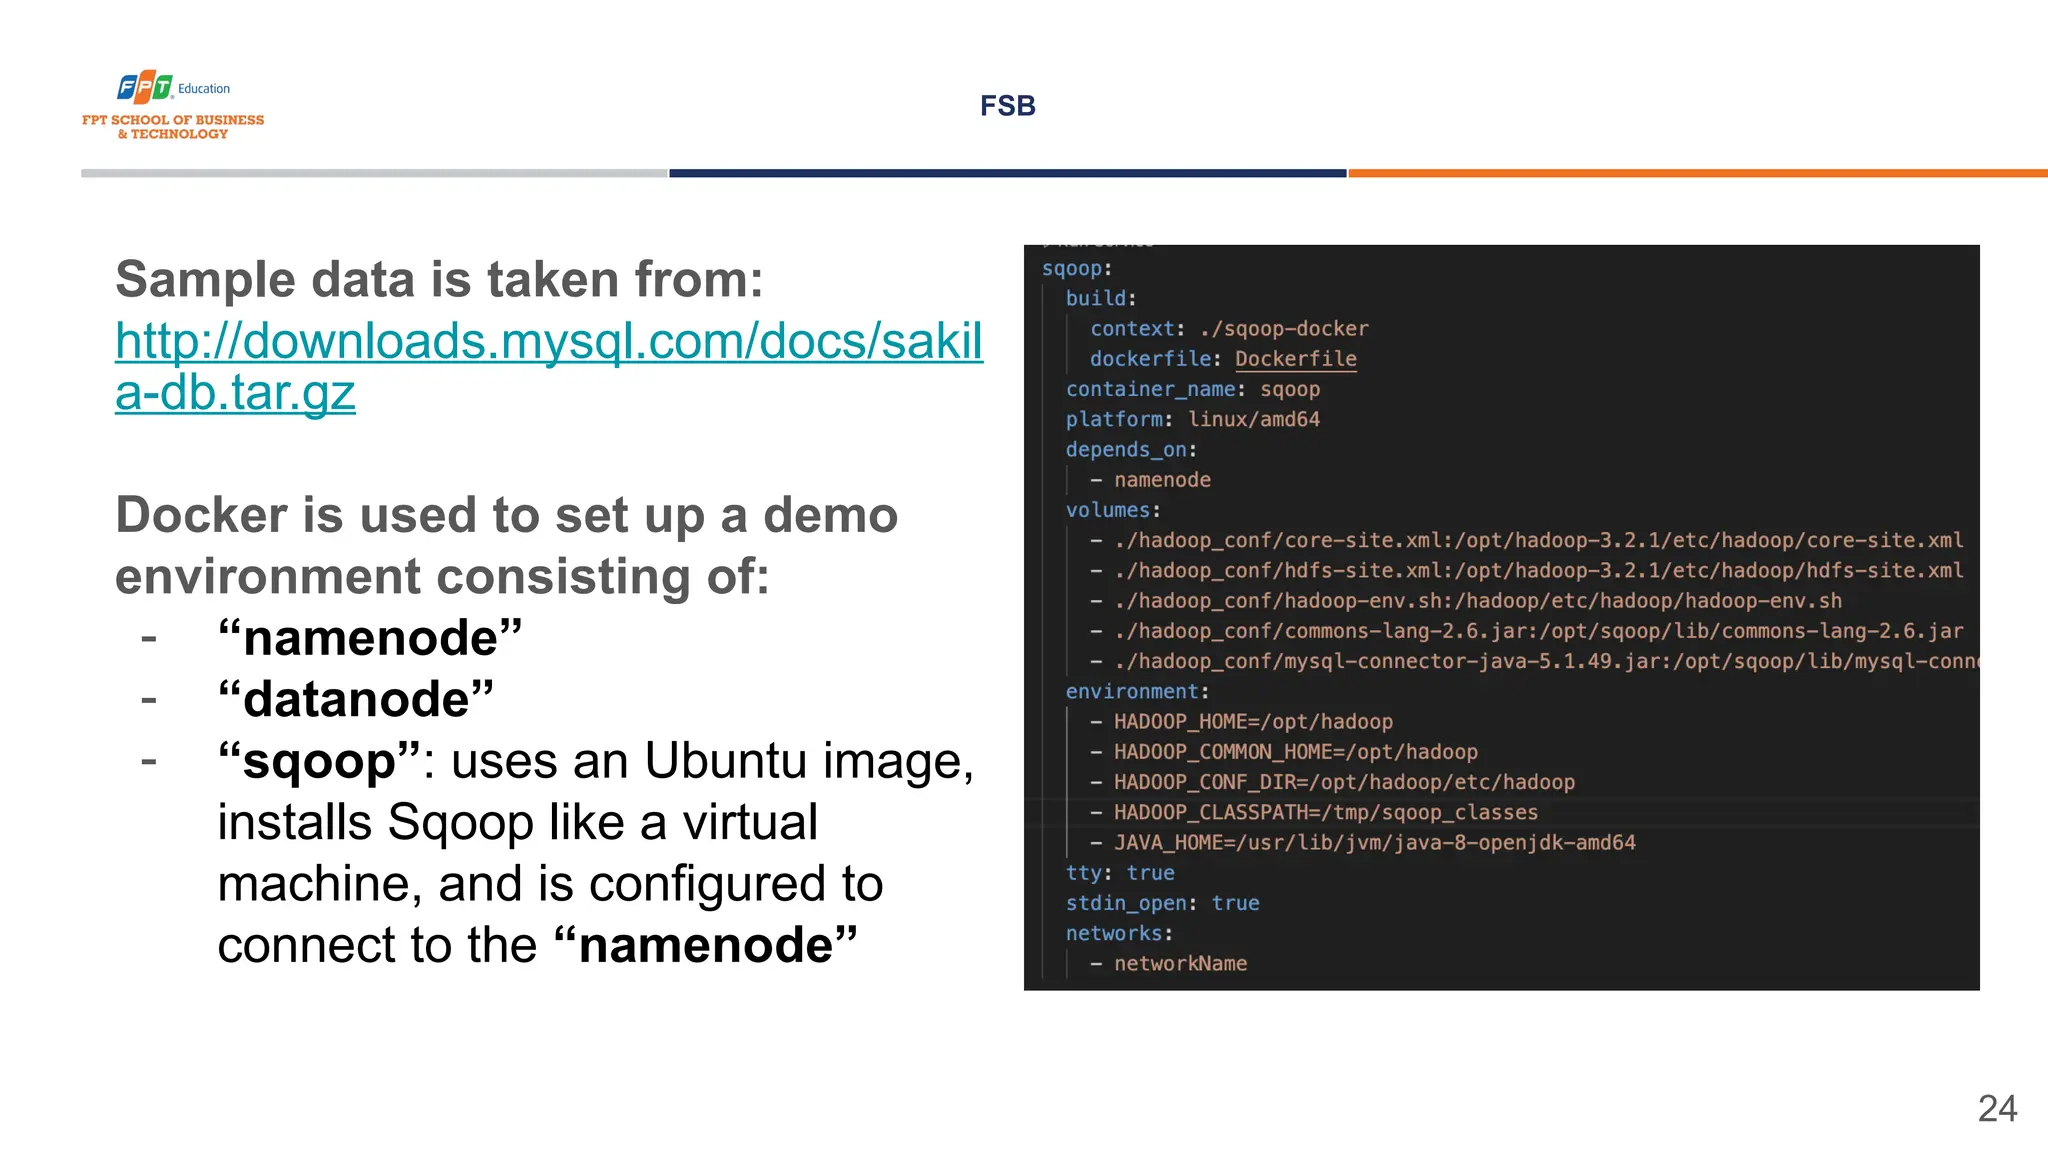Screen dimensions: 2048x1152
Task: Click the volumes key in YAML
Action: pyautogui.click(x=1107, y=510)
